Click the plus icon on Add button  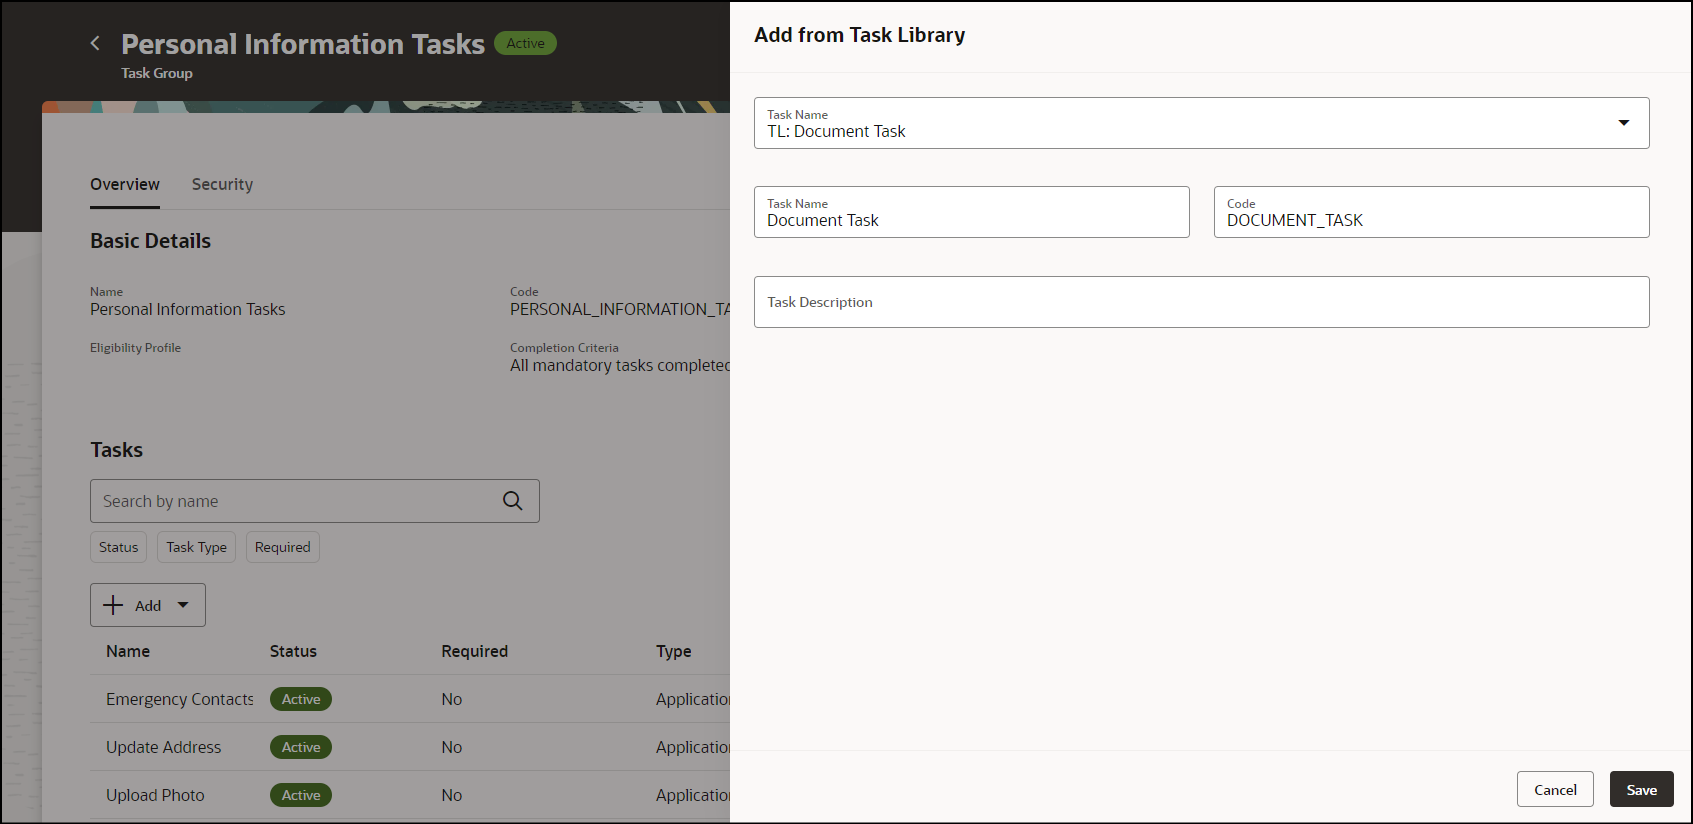[113, 605]
